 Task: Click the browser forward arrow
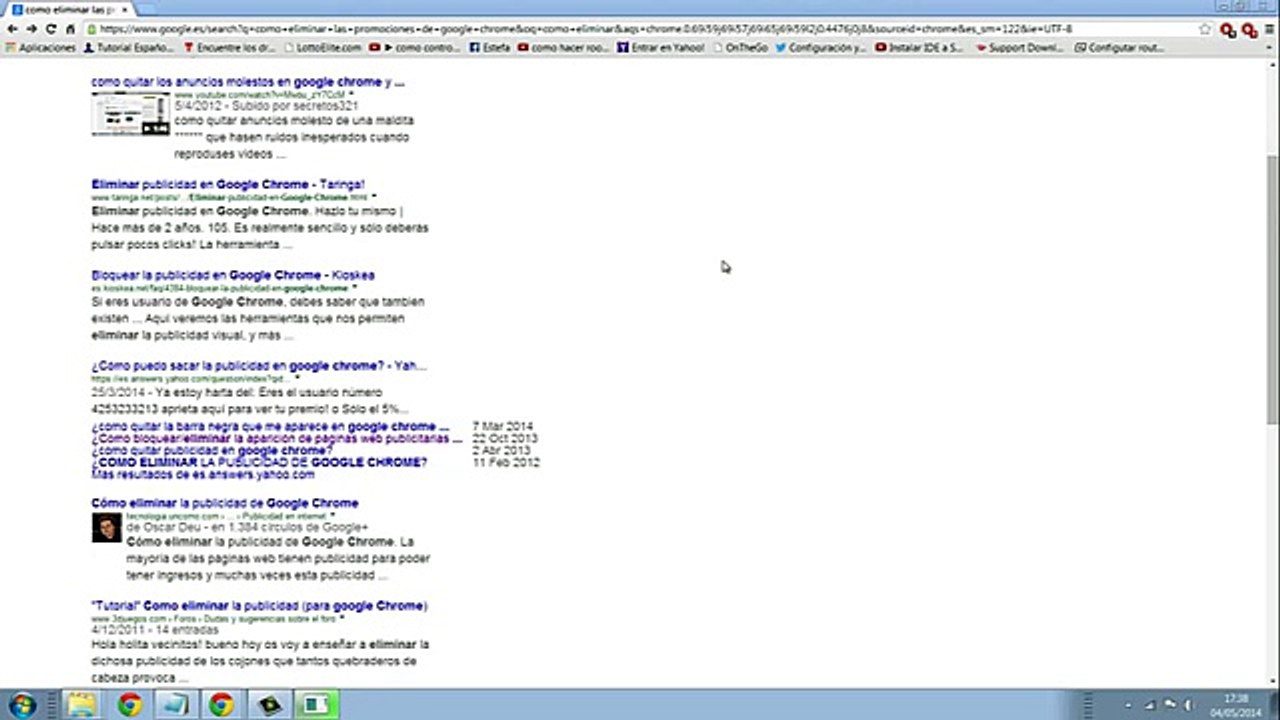[32, 29]
